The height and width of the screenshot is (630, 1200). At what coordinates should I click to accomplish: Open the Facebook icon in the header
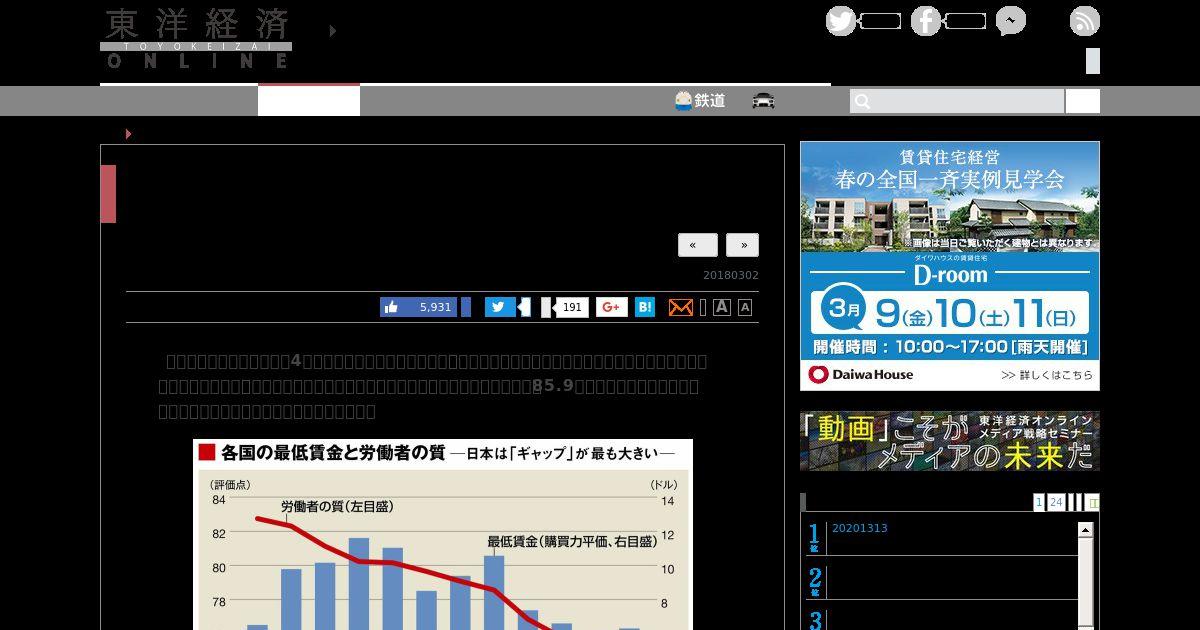[926, 21]
